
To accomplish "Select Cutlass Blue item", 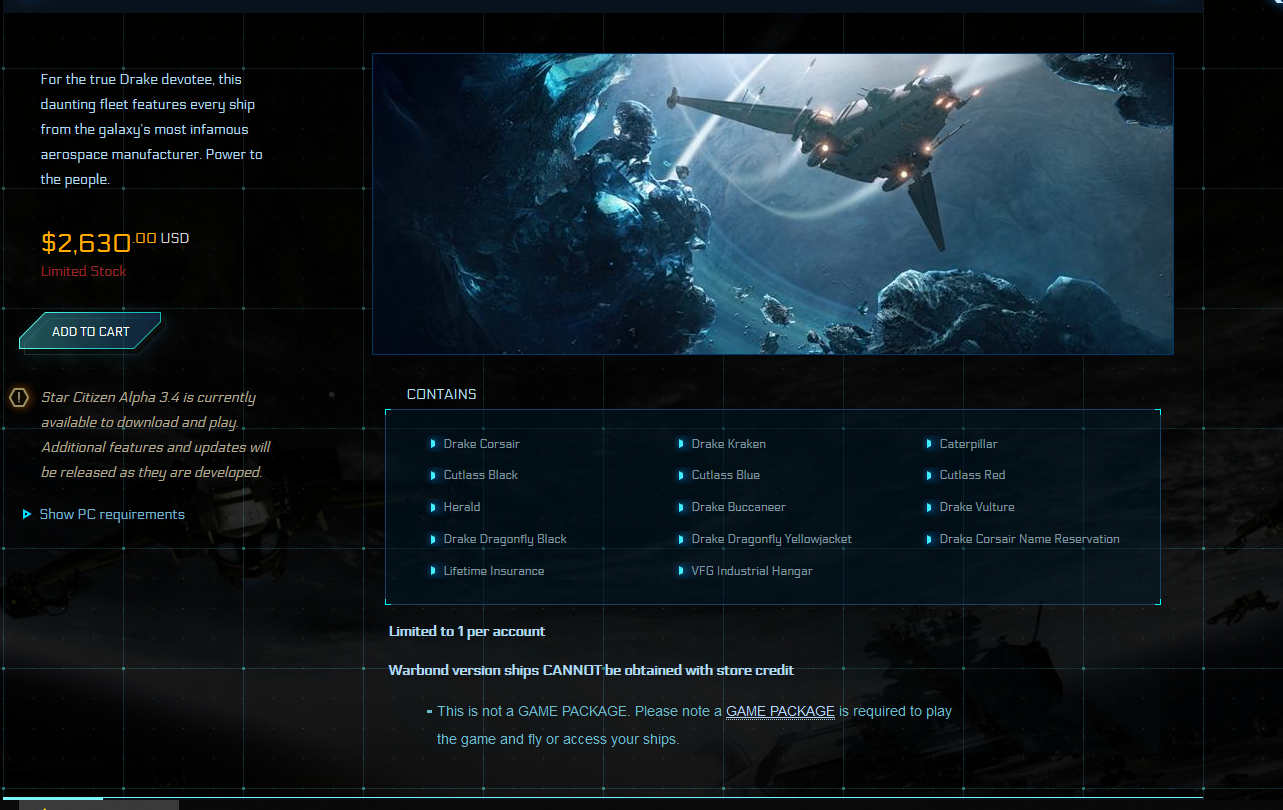I will (725, 475).
